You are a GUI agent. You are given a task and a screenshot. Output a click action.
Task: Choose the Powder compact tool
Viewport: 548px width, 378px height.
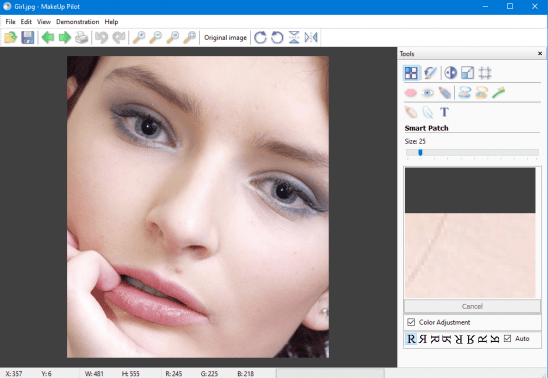464,93
